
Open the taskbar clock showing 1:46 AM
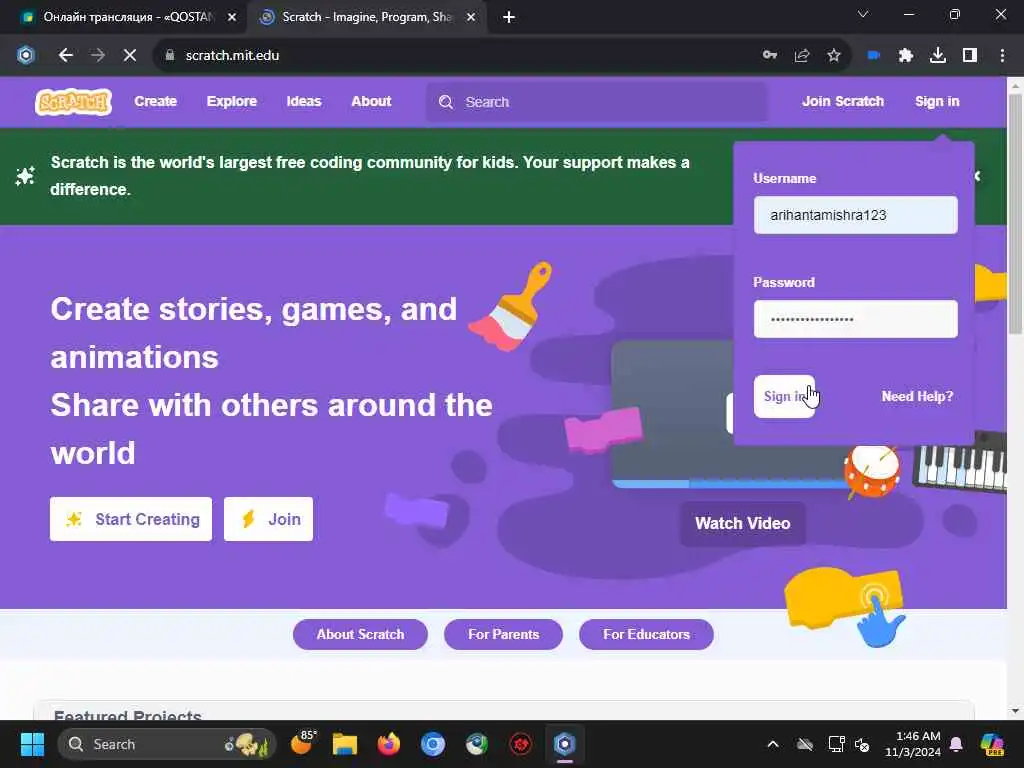click(912, 744)
